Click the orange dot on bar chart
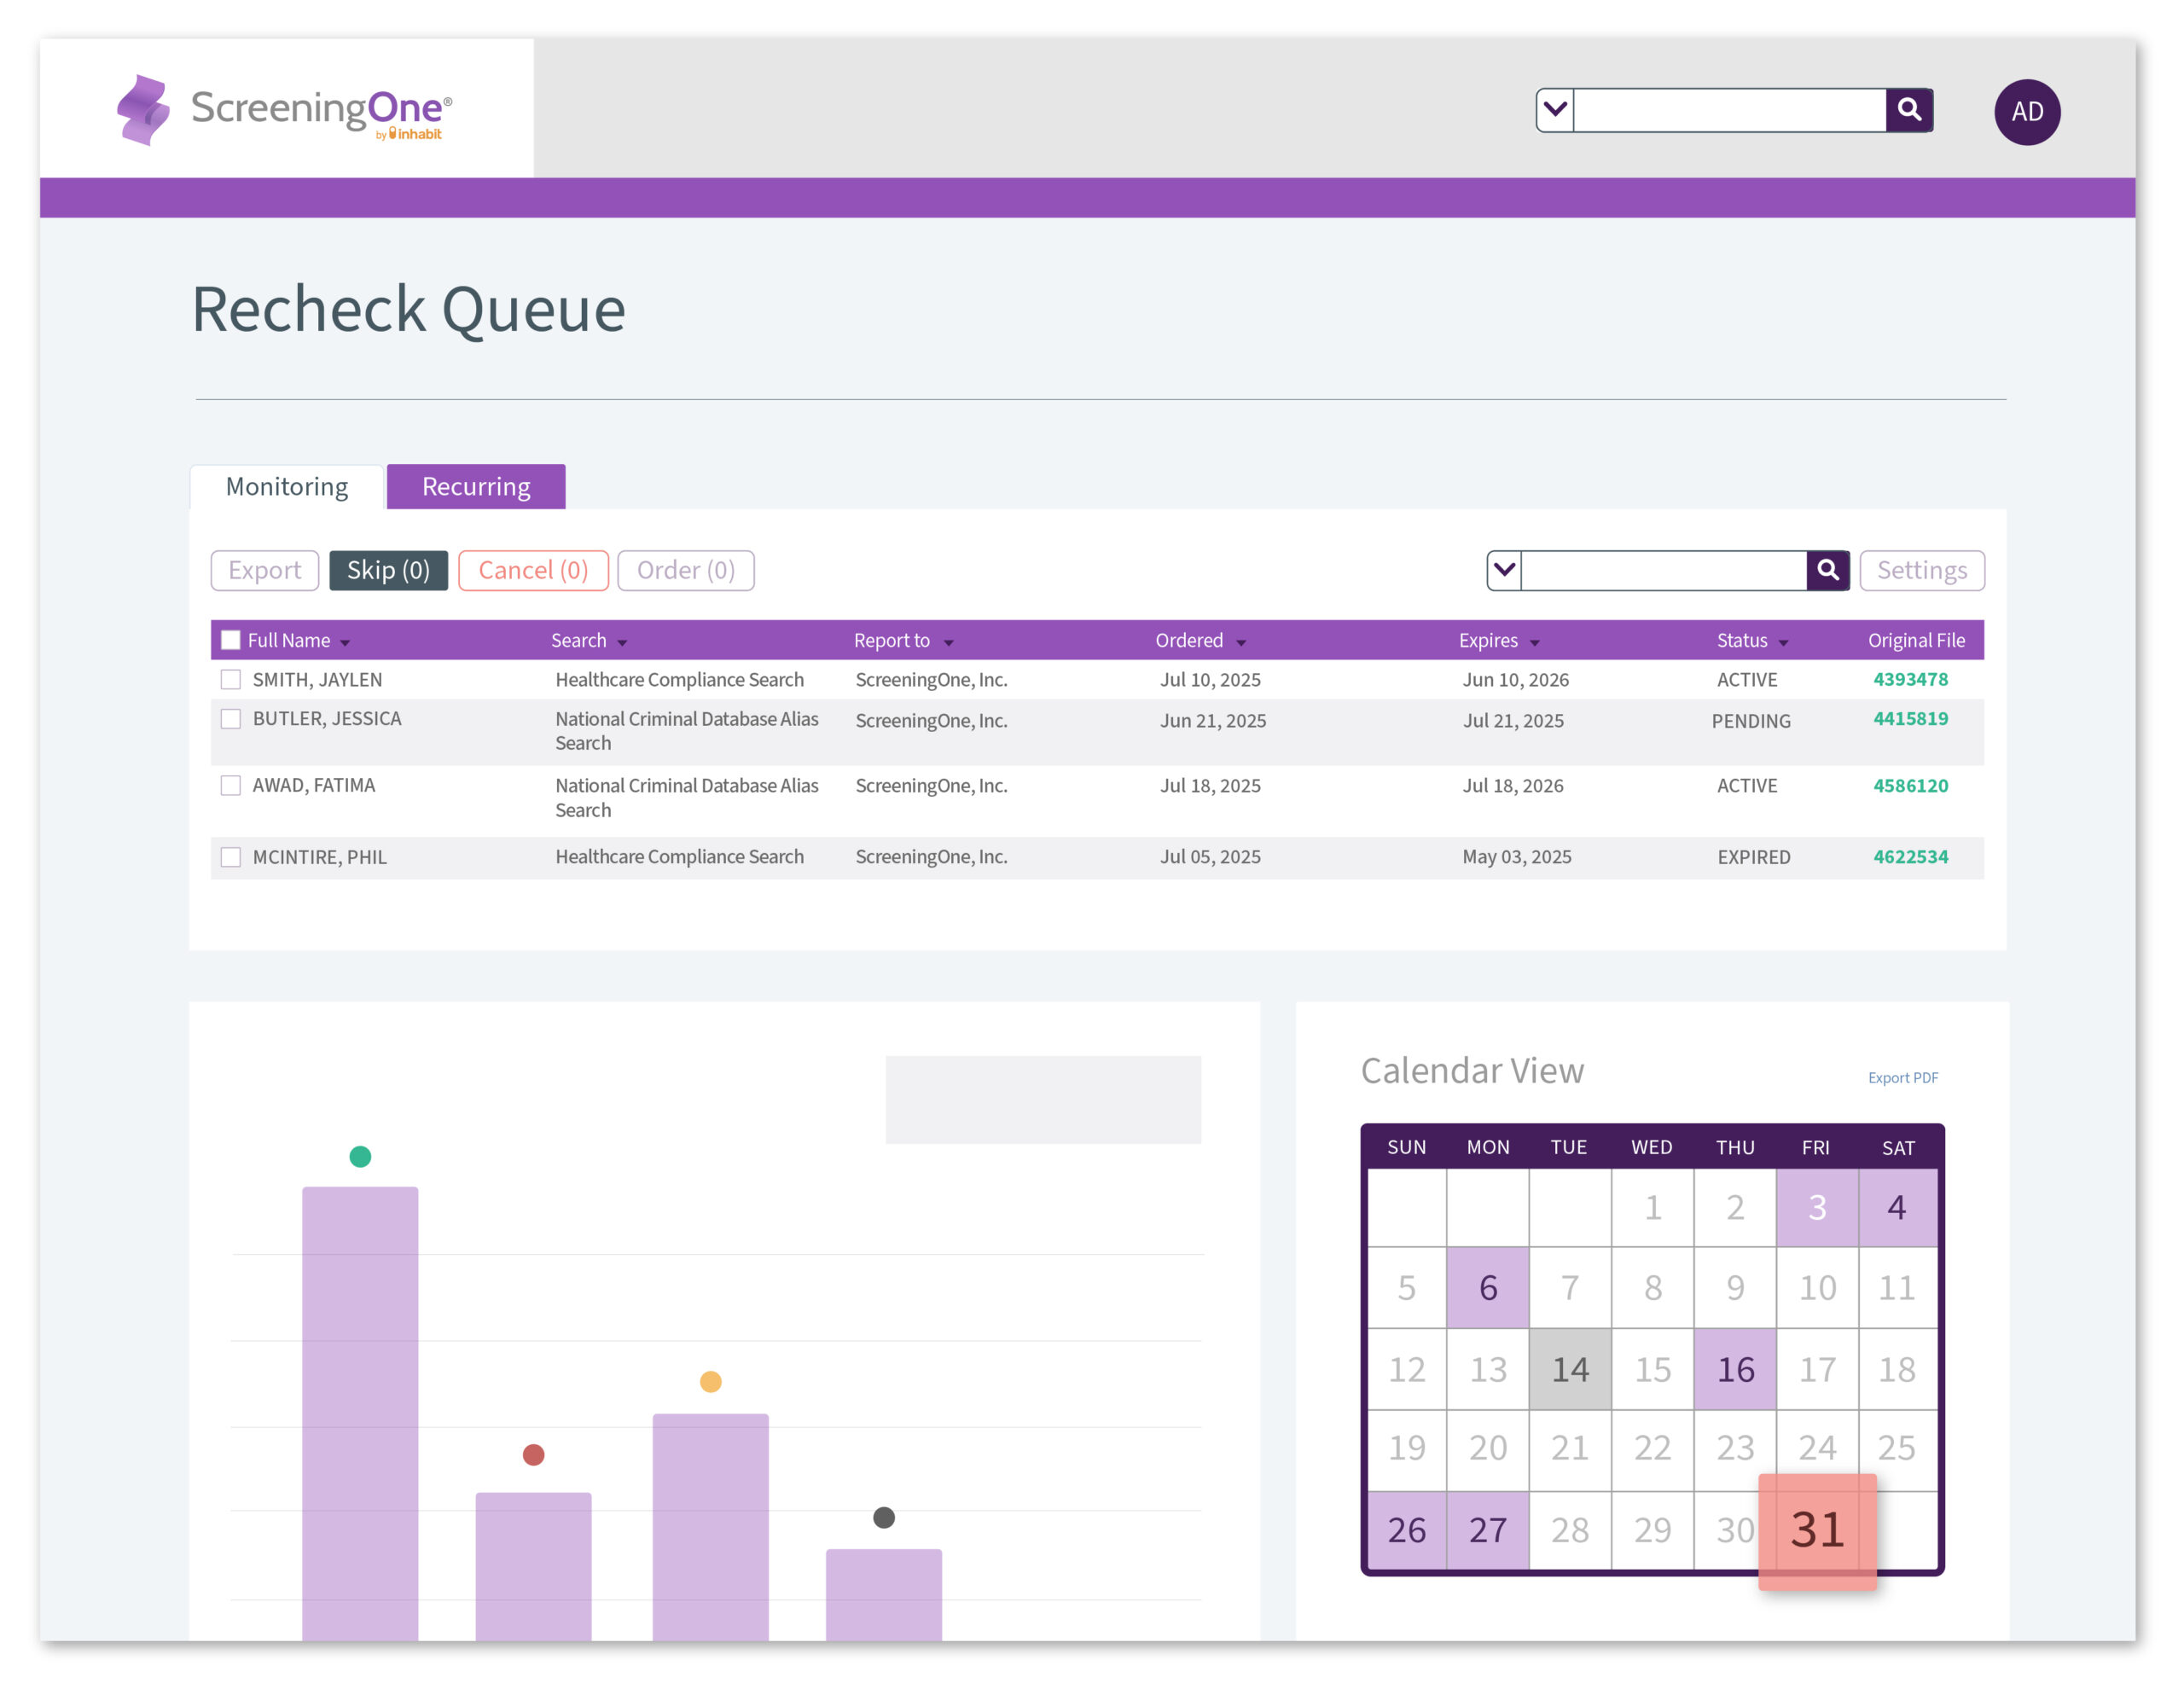Viewport: 2184px width, 1689px height. pyautogui.click(x=710, y=1382)
